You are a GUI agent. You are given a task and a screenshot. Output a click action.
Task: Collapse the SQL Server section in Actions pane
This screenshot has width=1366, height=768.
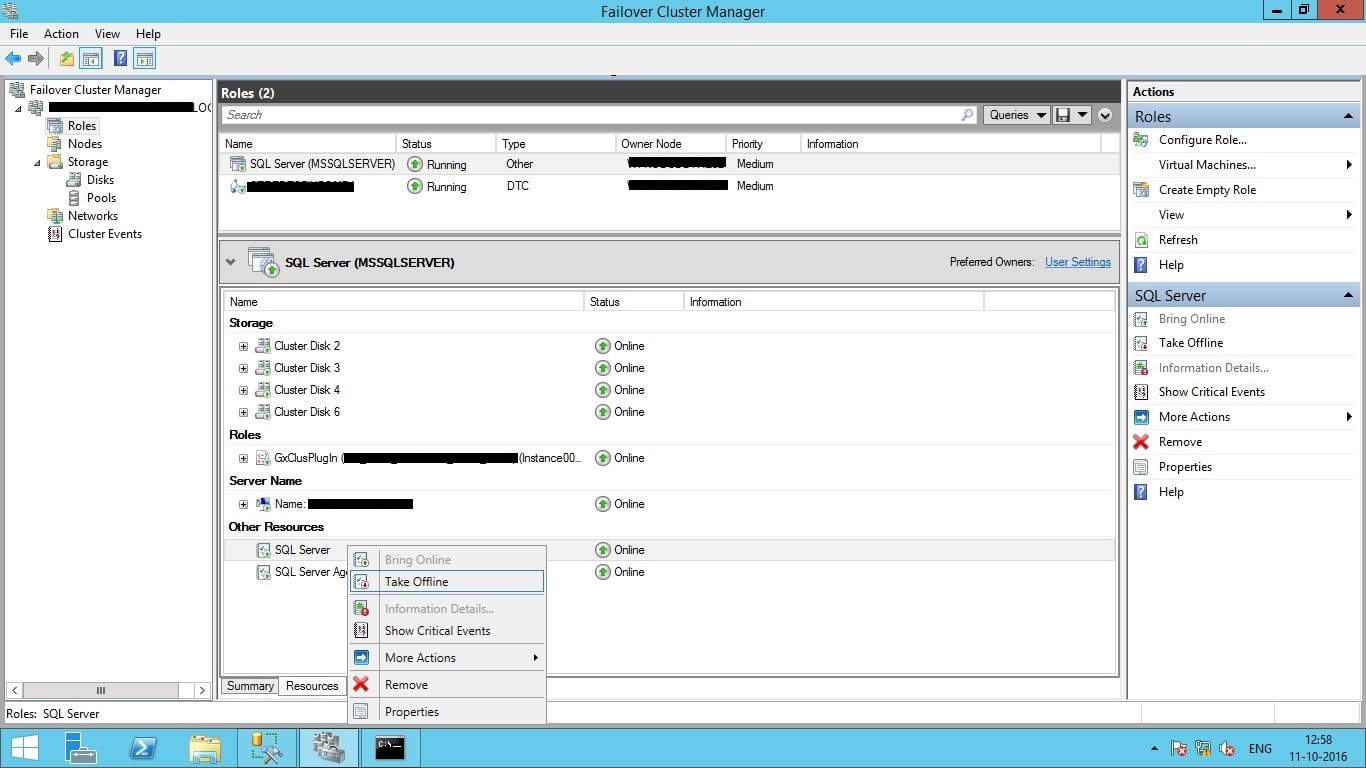click(1348, 296)
